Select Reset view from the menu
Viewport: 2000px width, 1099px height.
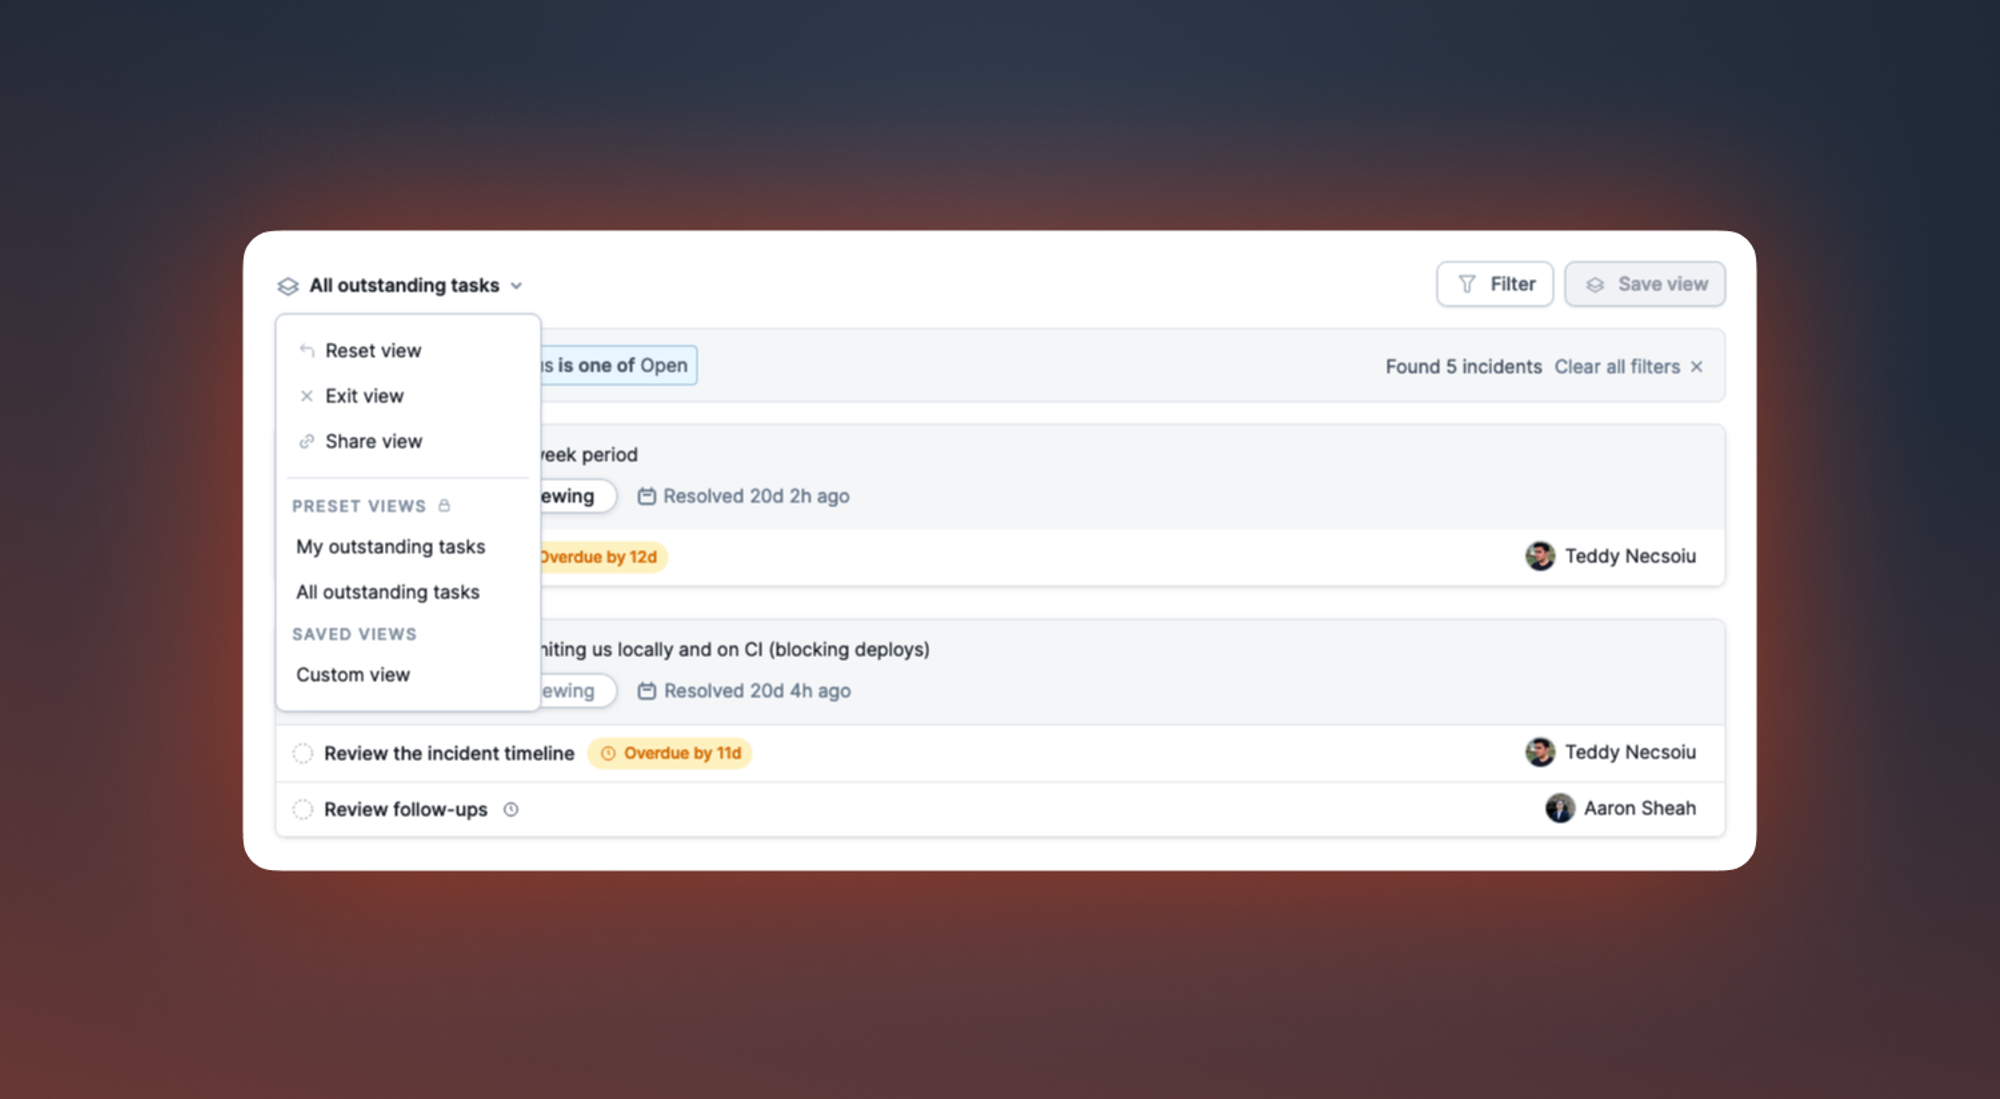pyautogui.click(x=373, y=351)
